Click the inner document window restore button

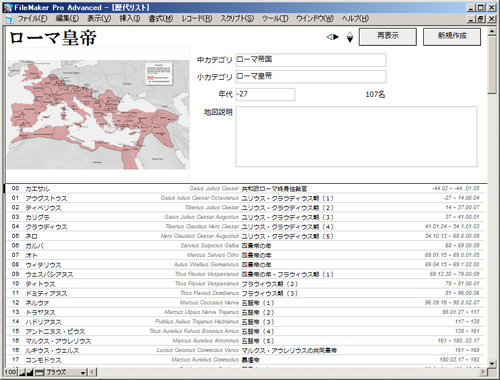pyautogui.click(x=481, y=19)
